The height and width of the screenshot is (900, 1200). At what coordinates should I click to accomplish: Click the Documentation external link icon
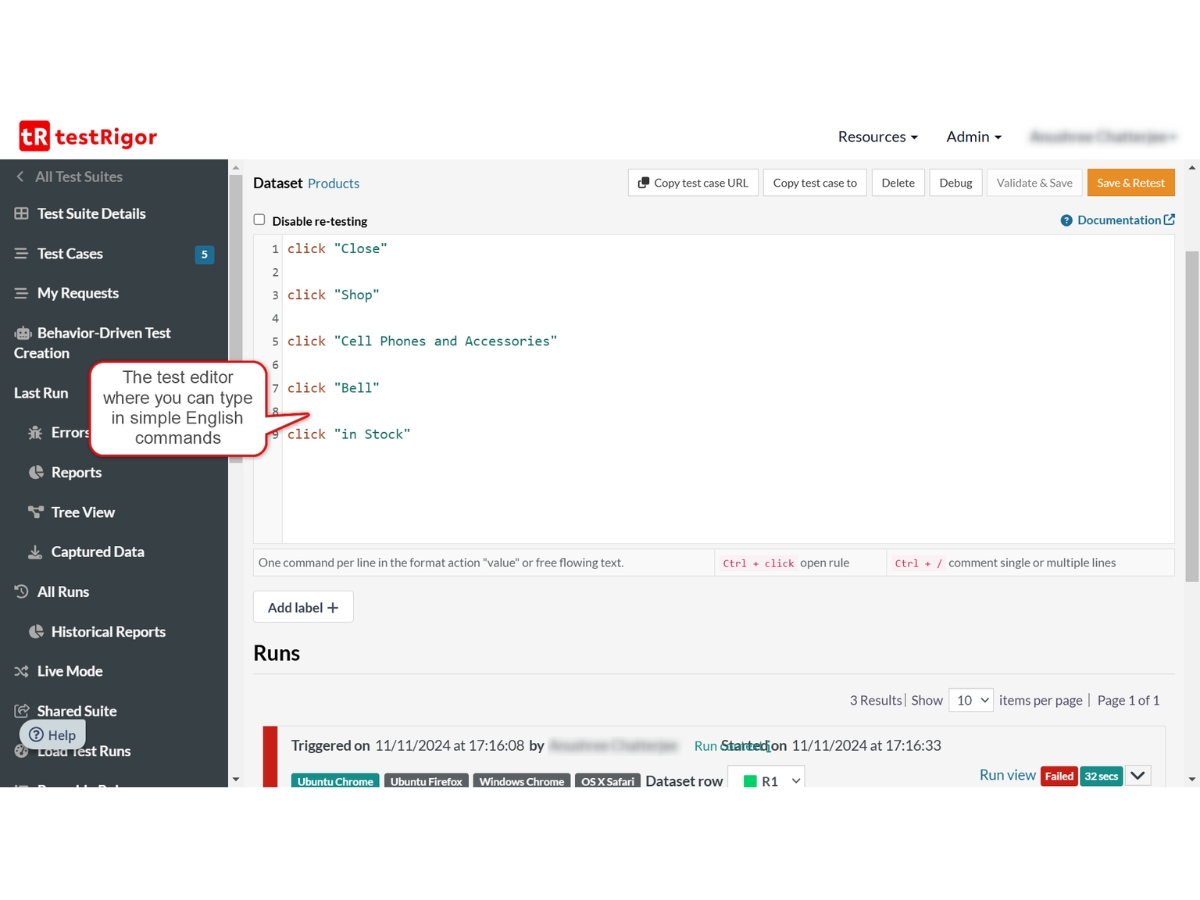(x=1169, y=220)
